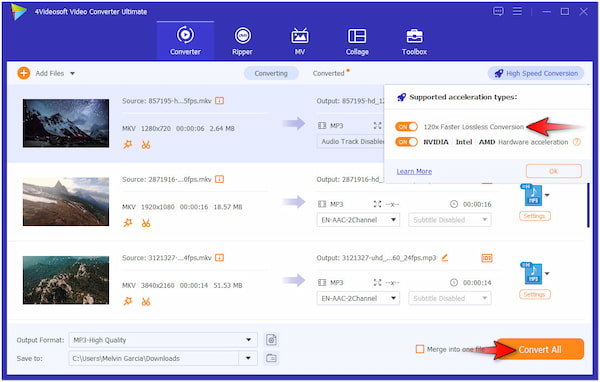Open the Learn More link
The height and width of the screenshot is (382, 600).
[414, 171]
